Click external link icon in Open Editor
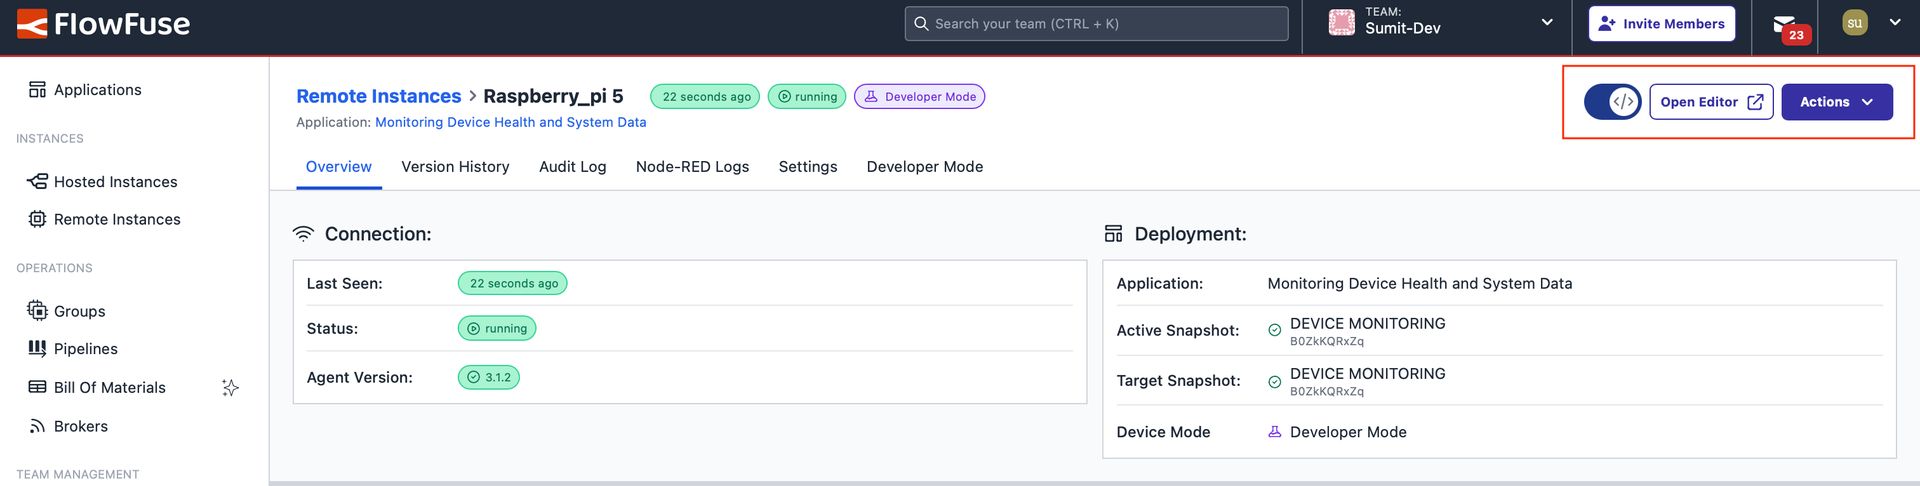Image resolution: width=1920 pixels, height=486 pixels. point(1755,102)
